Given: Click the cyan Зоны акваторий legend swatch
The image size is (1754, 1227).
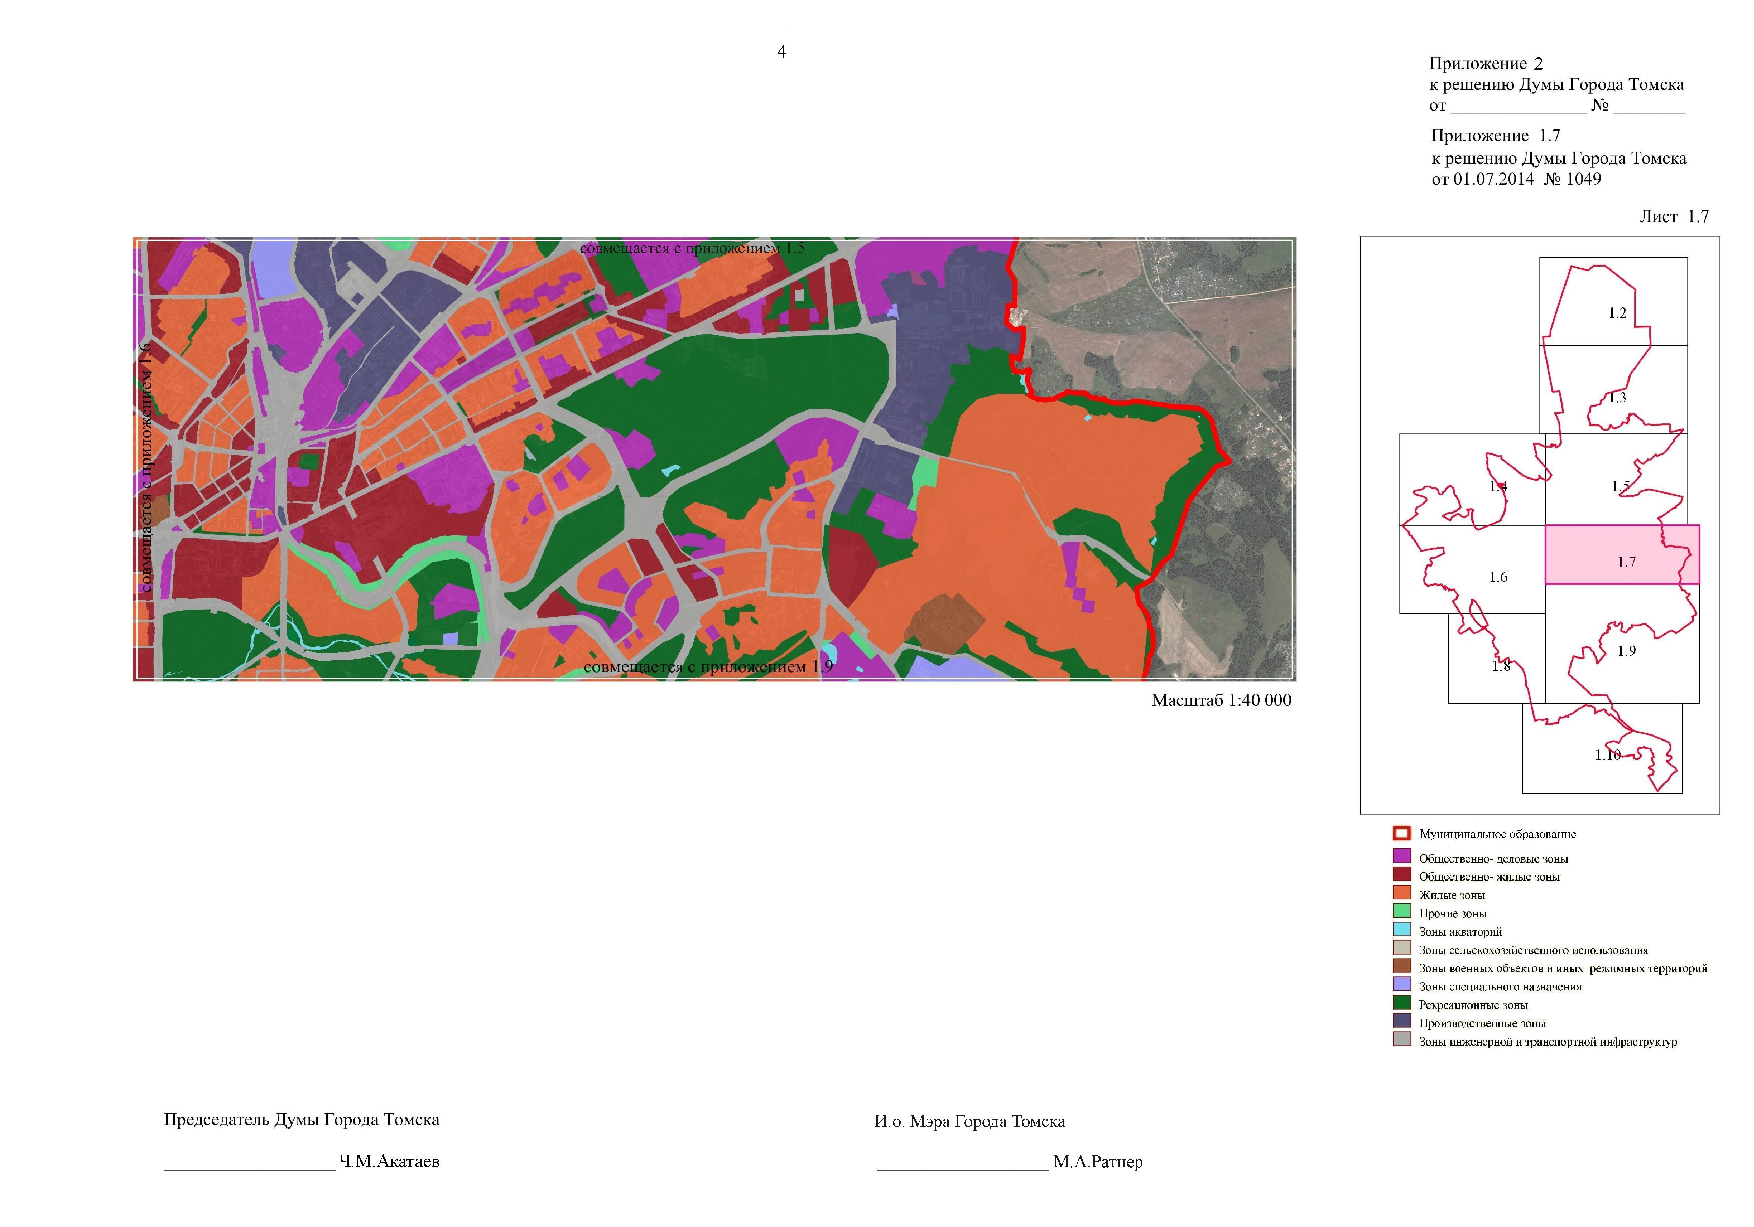Looking at the screenshot, I should click(1401, 930).
